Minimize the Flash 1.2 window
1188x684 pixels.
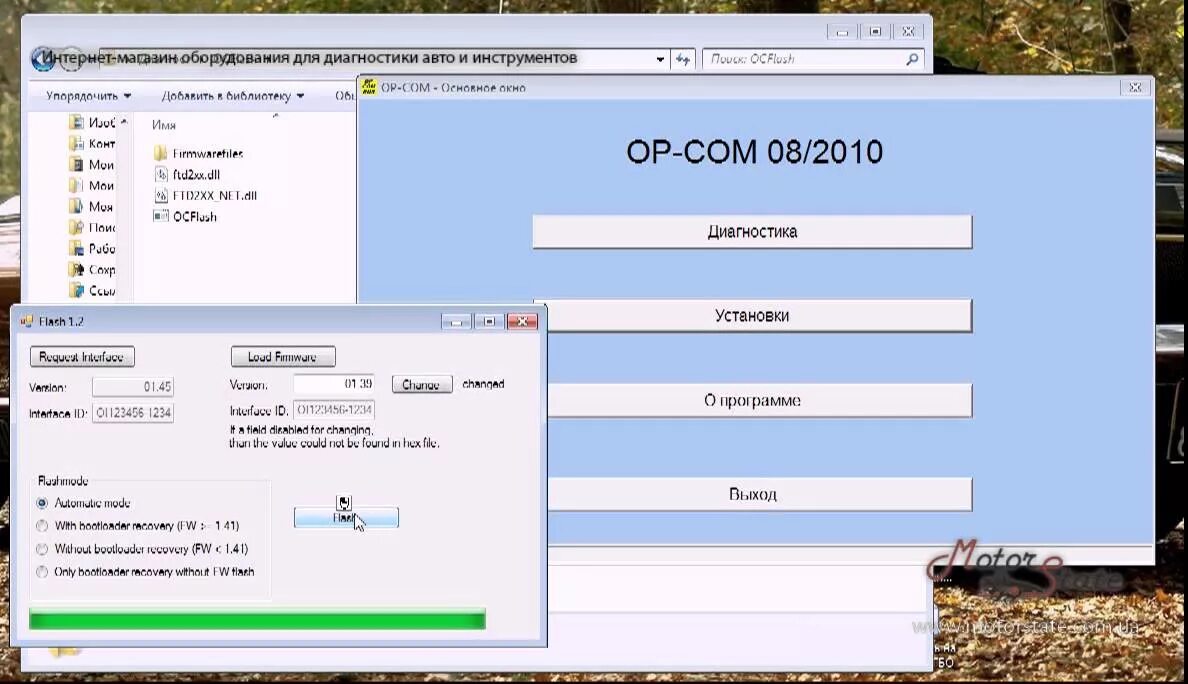click(456, 322)
